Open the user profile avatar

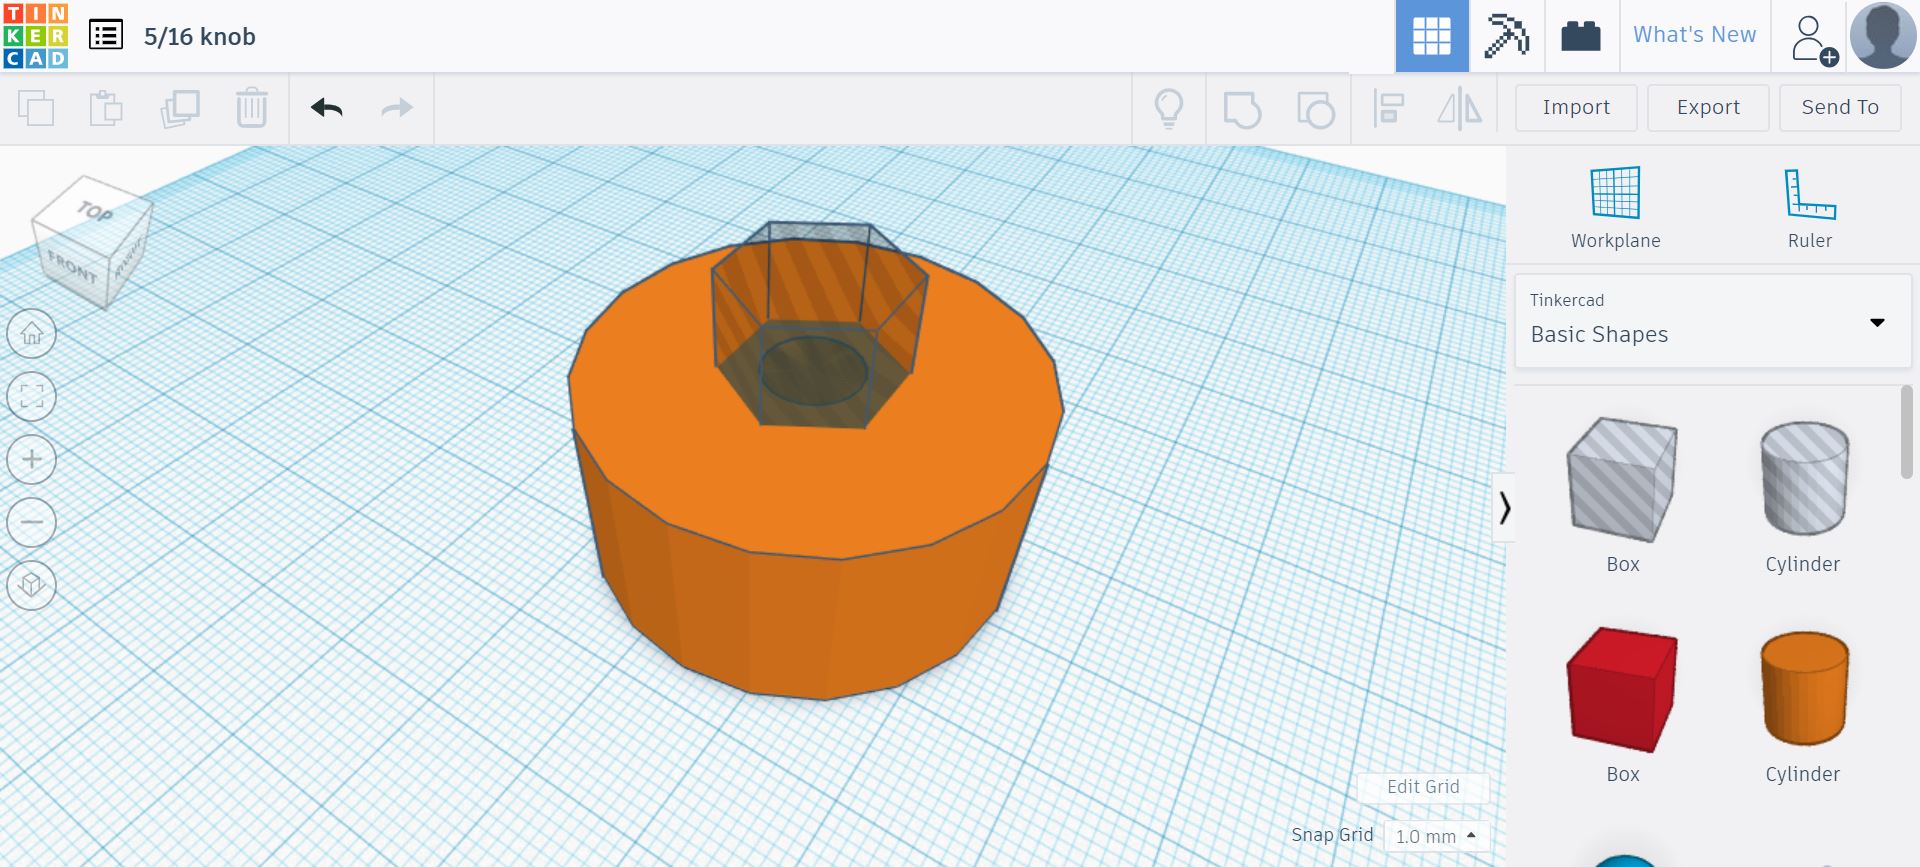coord(1882,36)
